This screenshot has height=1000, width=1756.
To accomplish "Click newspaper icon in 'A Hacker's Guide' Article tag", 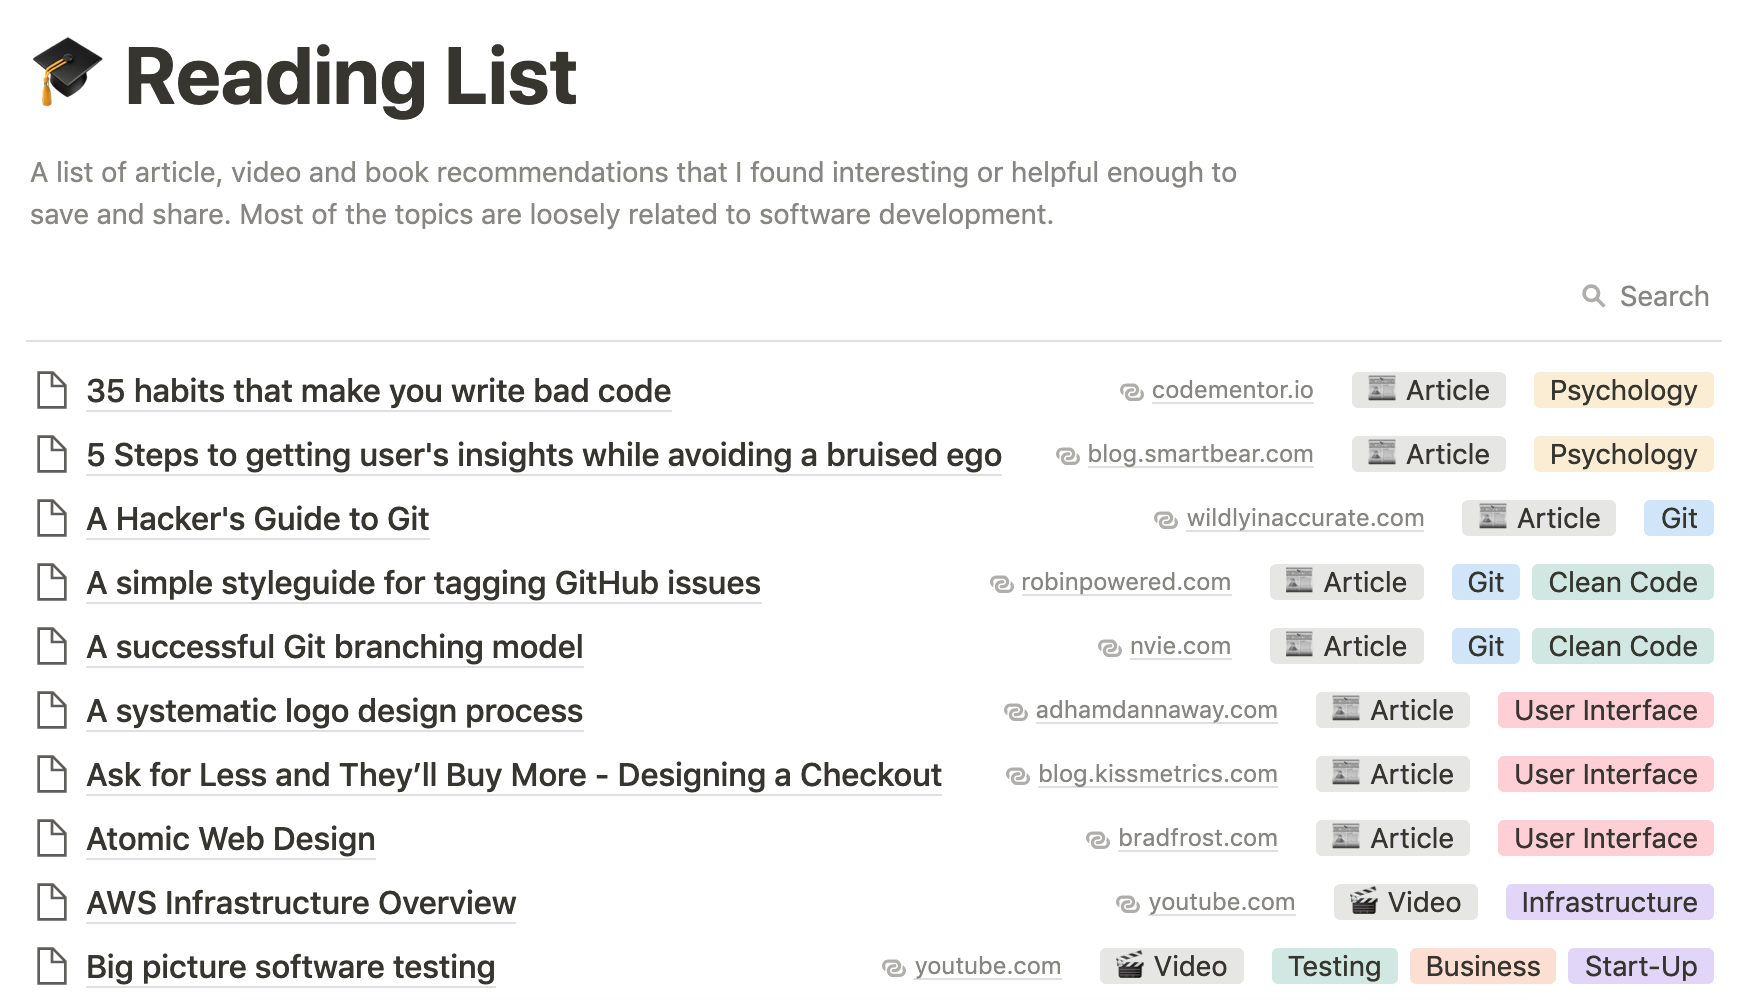I will 1492,517.
